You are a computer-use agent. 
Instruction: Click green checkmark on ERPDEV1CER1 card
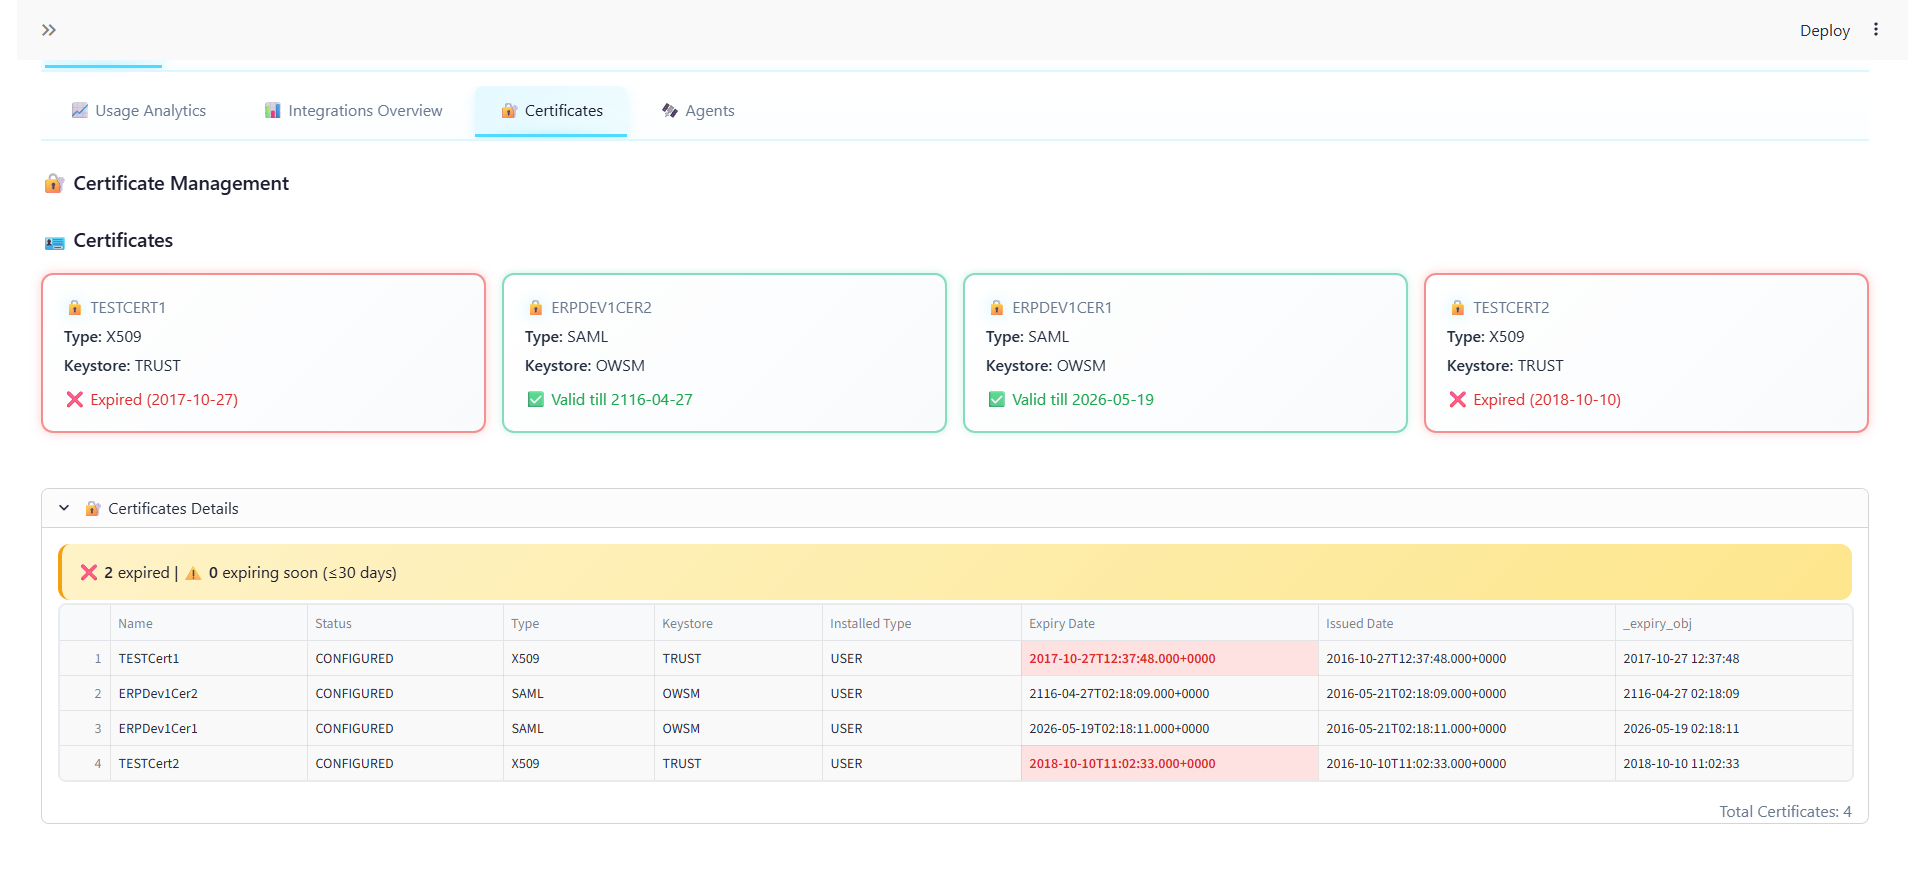pyautogui.click(x=997, y=400)
